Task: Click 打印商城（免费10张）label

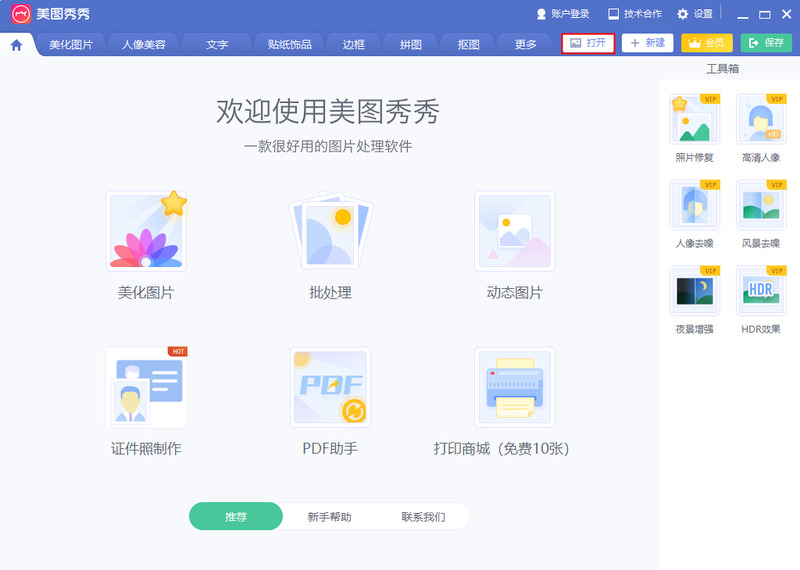Action: (x=501, y=449)
